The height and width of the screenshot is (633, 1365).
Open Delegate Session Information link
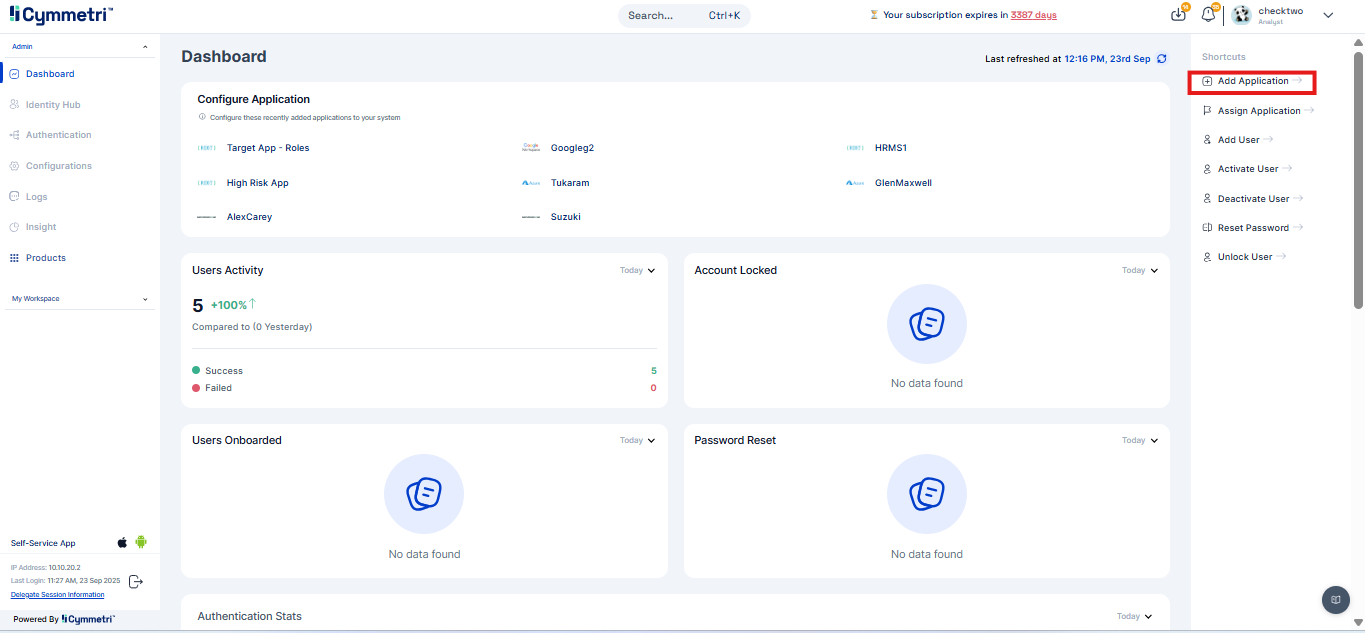(x=57, y=595)
